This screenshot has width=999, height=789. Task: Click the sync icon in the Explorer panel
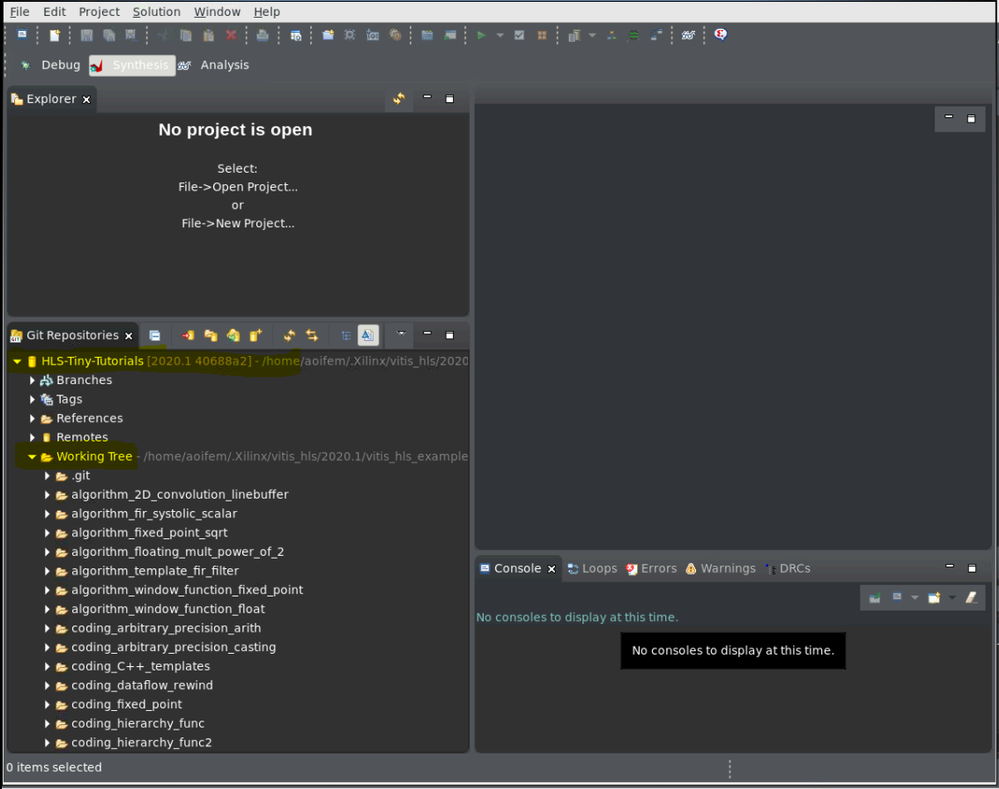coord(398,99)
